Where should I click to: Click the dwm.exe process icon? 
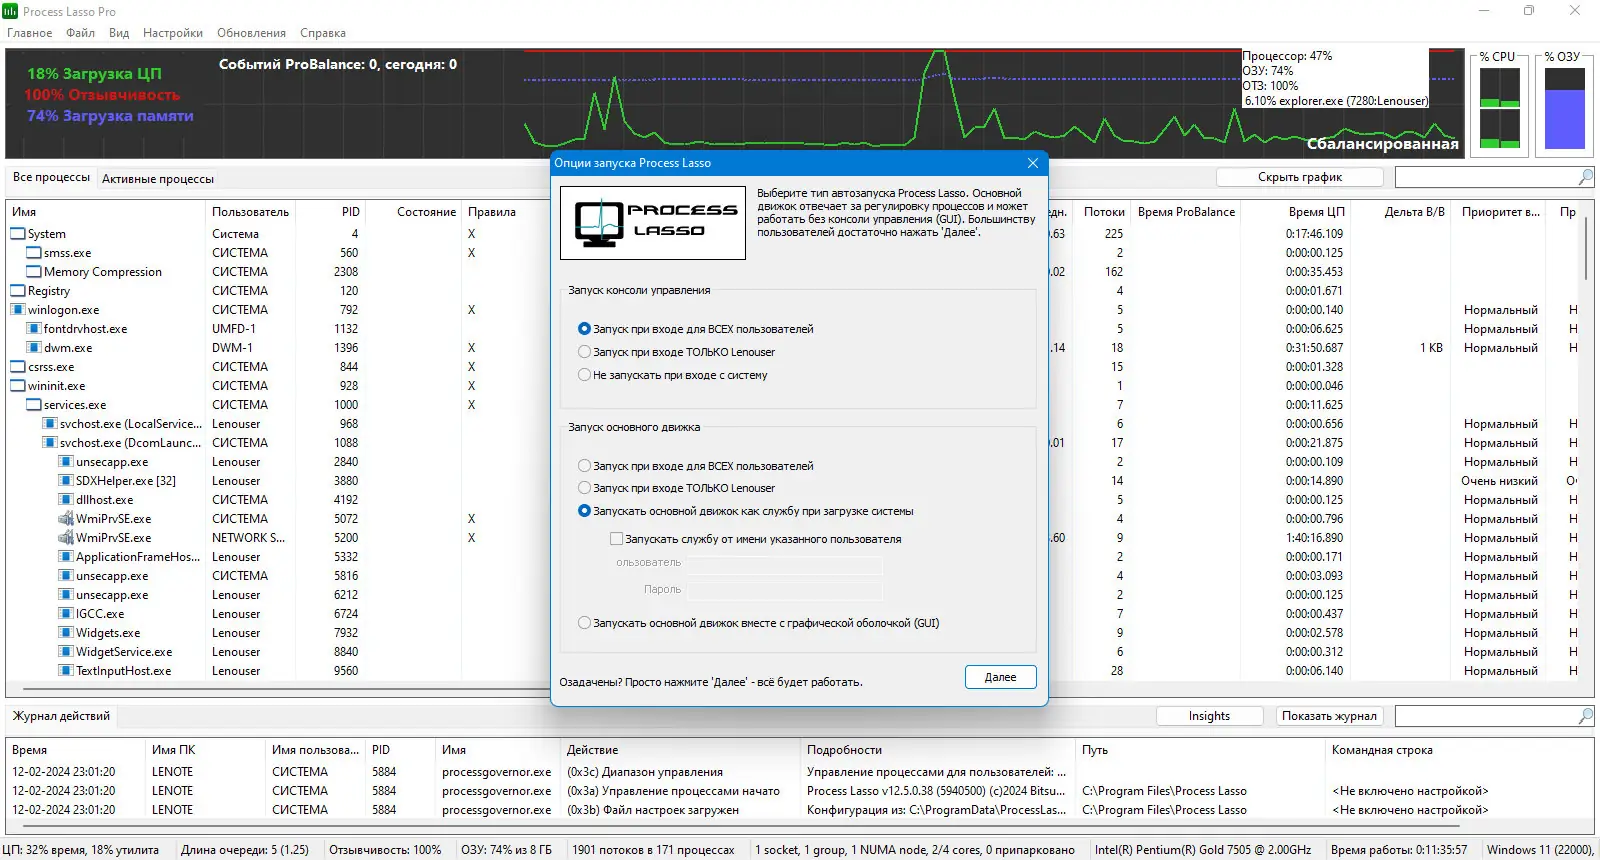[x=34, y=348]
